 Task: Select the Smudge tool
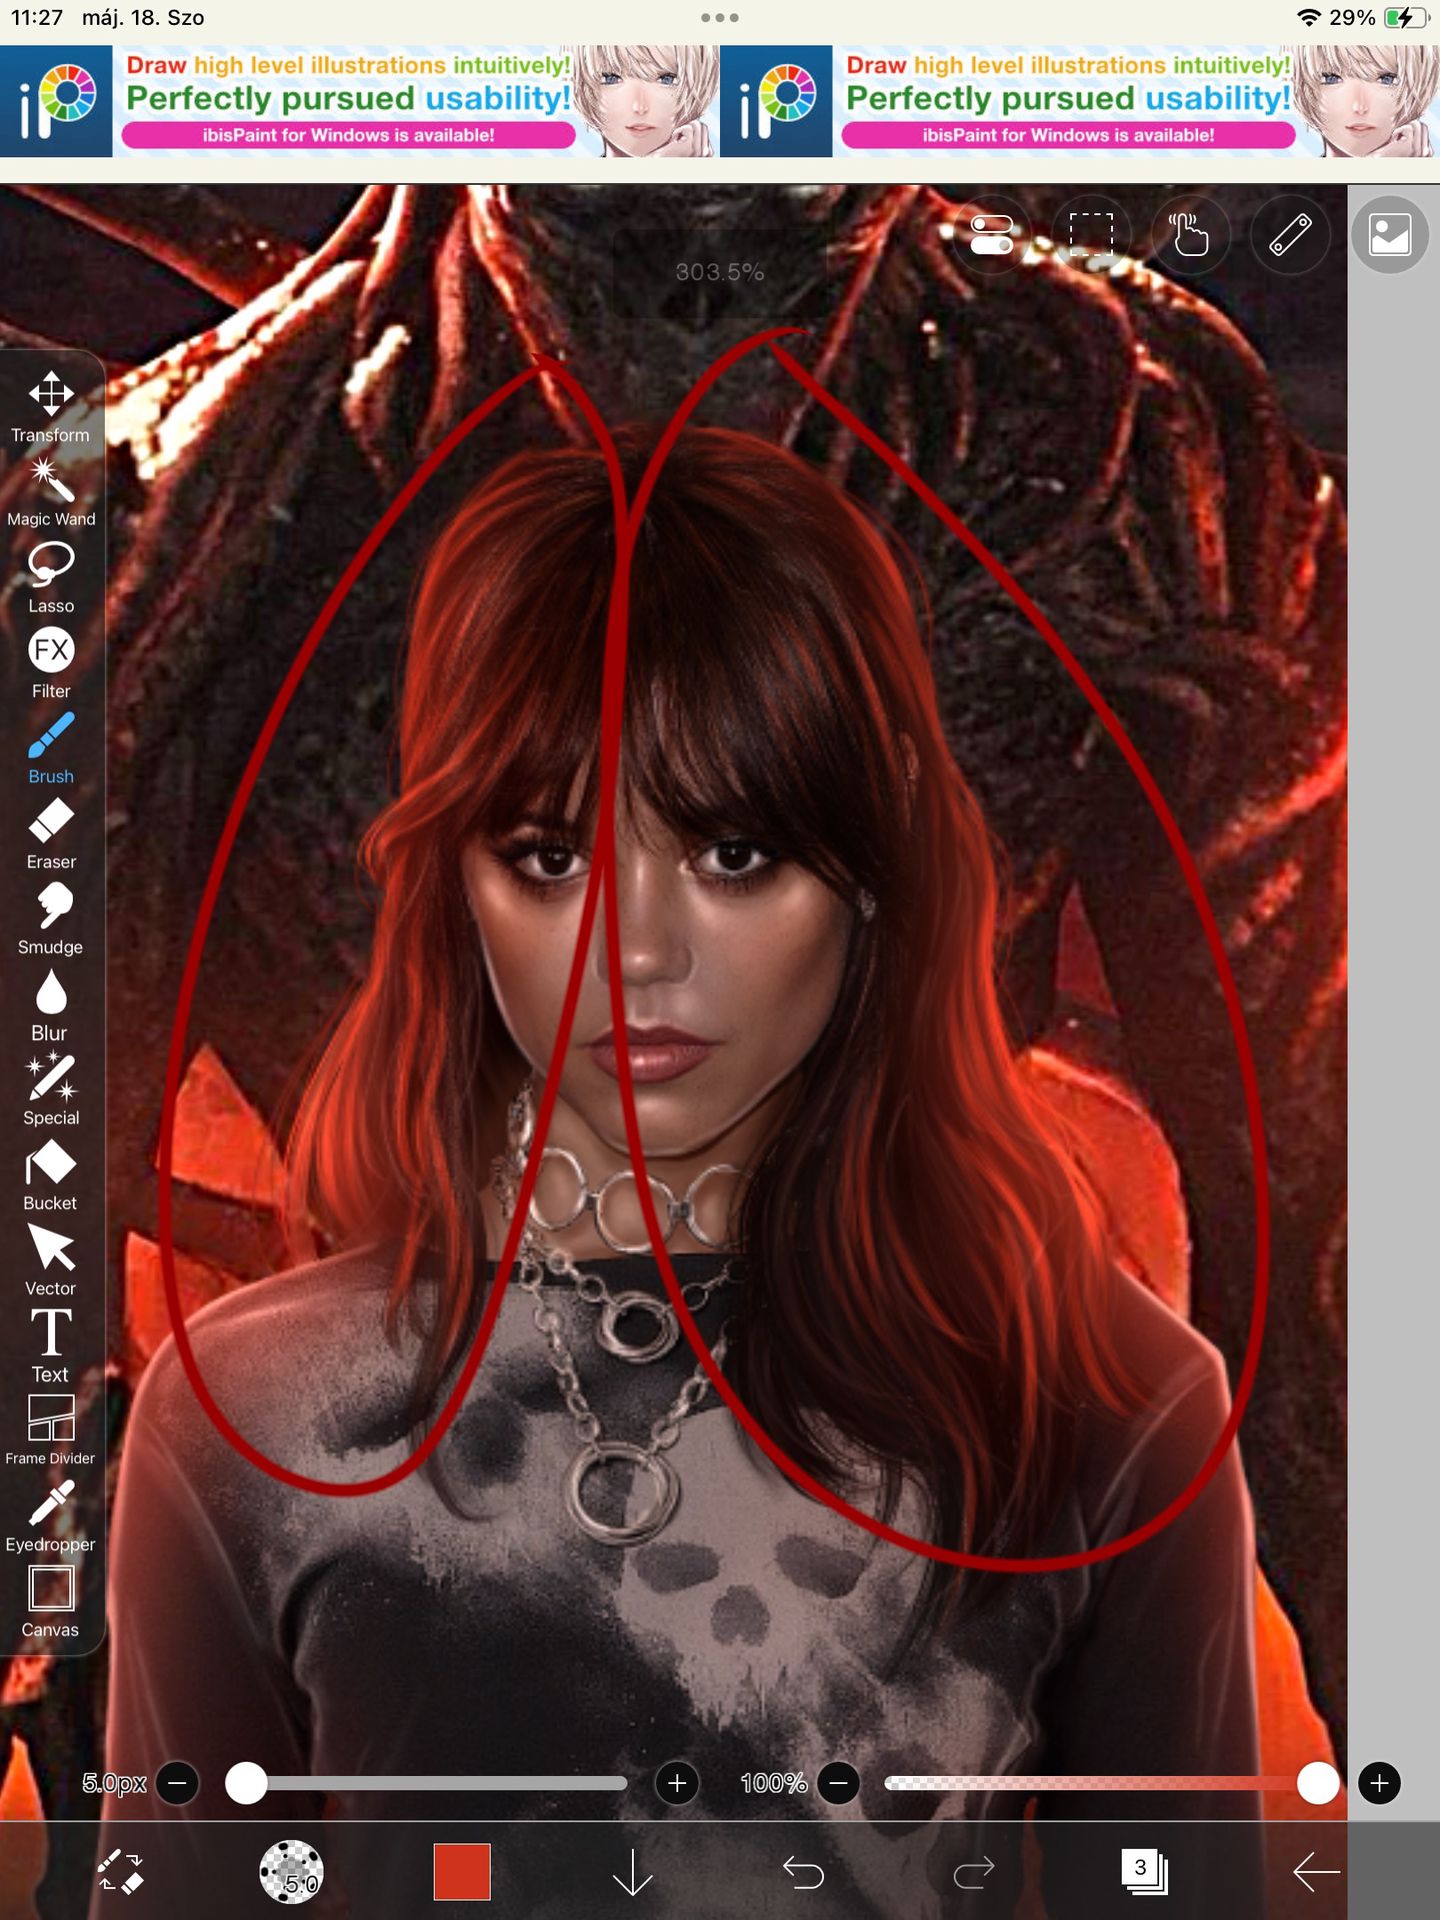[x=50, y=919]
